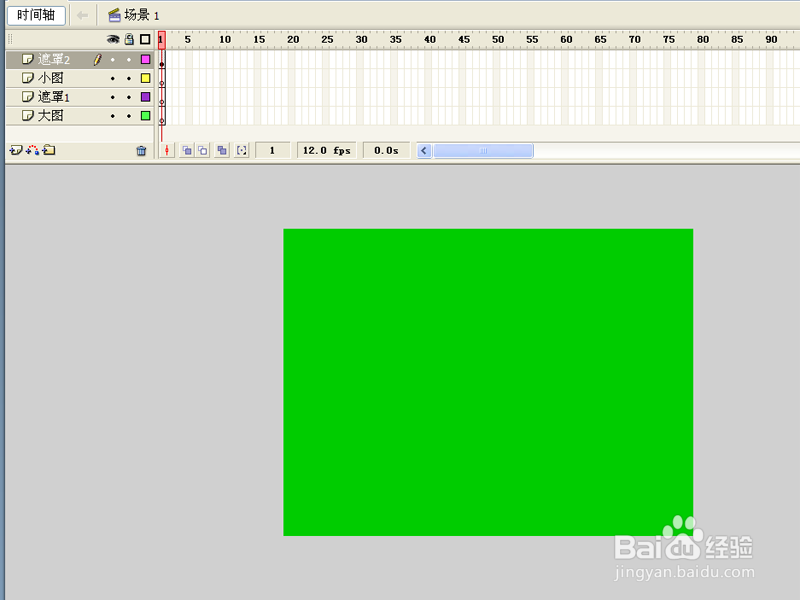
Task: Click the pencil icon on 遮罩2 layer
Action: 97,60
